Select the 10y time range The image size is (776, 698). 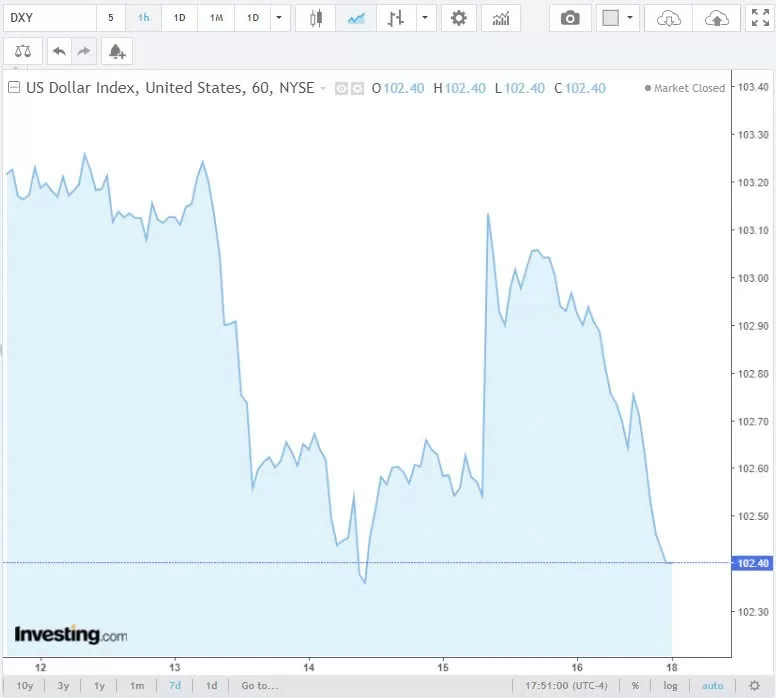pyautogui.click(x=25, y=686)
